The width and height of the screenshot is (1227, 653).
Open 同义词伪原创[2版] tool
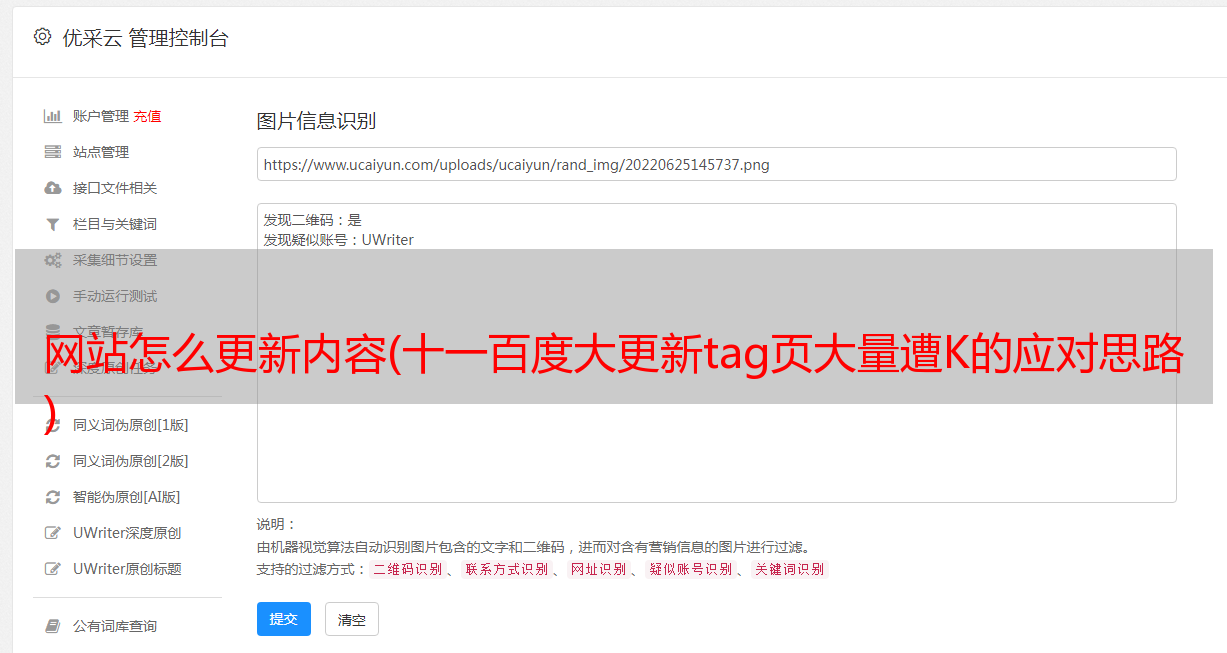131,461
